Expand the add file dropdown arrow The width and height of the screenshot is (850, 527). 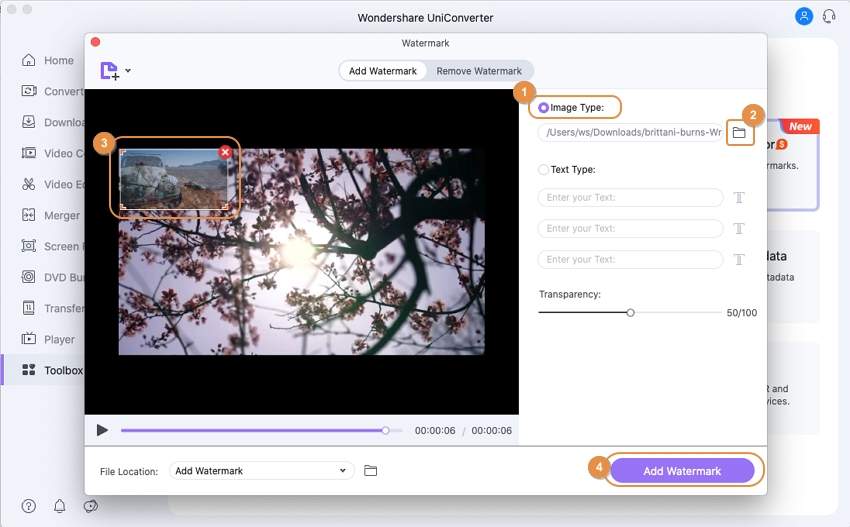128,71
